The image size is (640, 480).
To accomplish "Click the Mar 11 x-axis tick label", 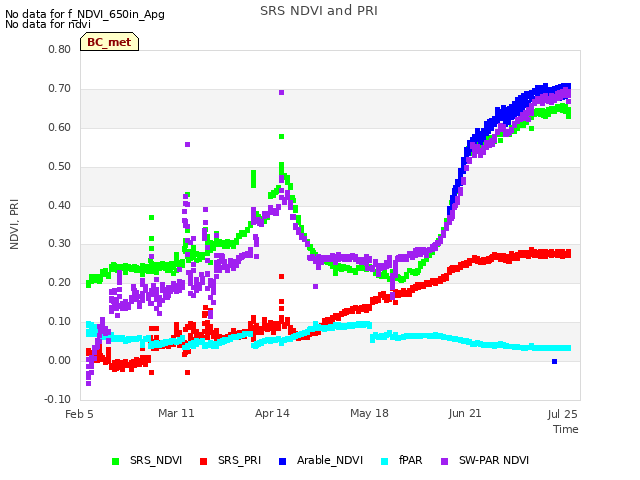I will [x=176, y=413].
